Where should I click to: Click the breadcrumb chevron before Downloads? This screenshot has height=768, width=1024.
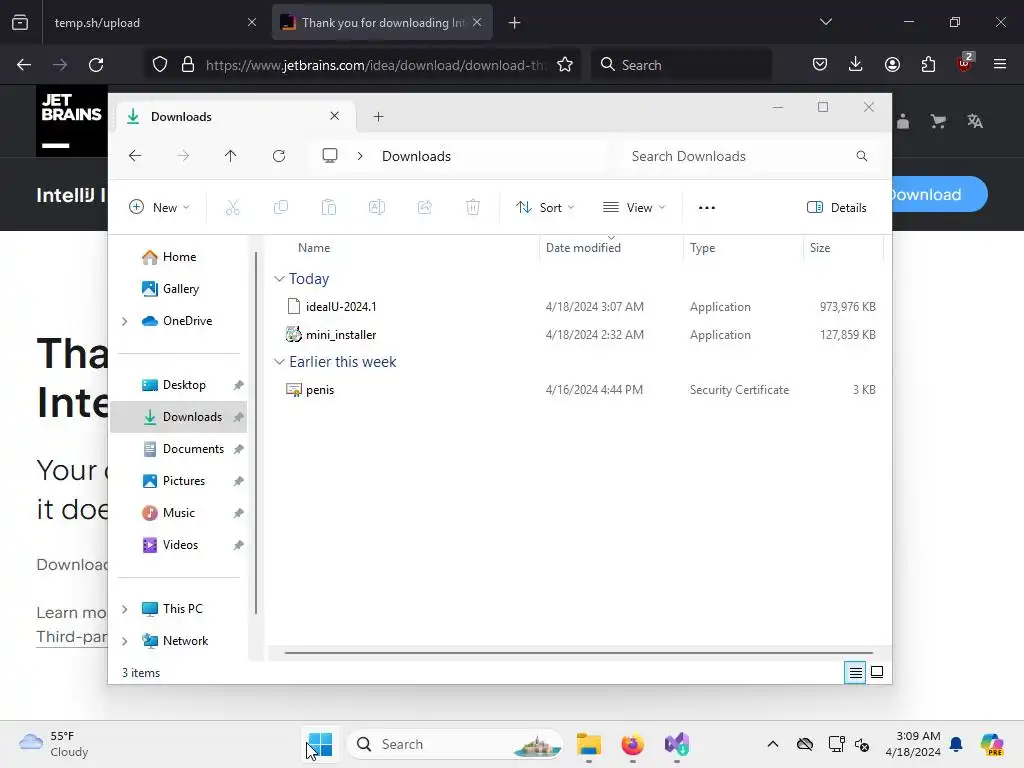[360, 156]
